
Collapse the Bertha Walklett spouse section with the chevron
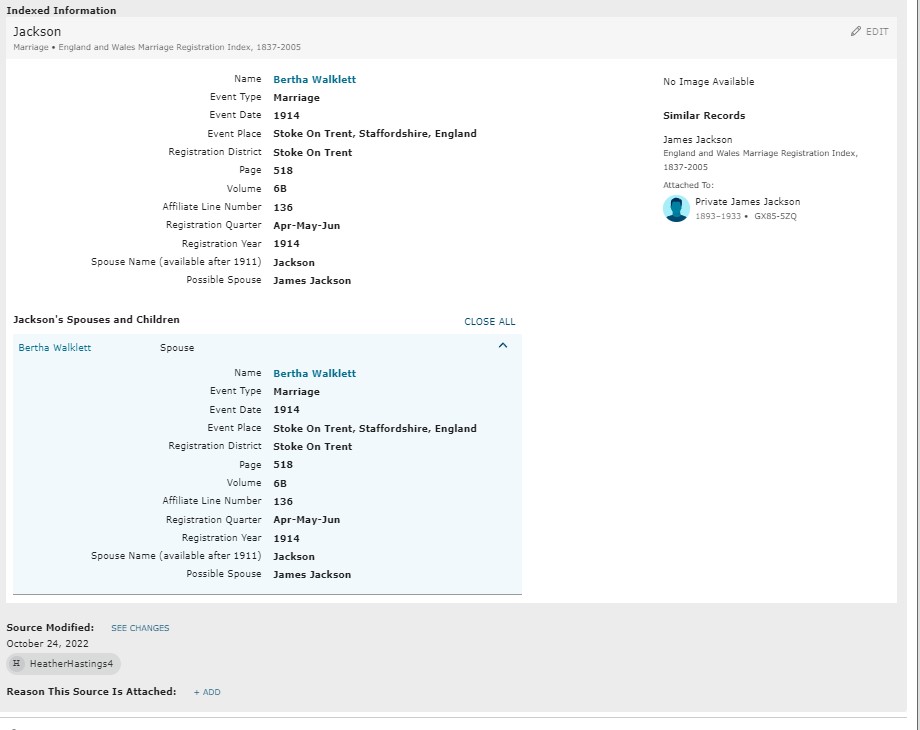pos(503,346)
